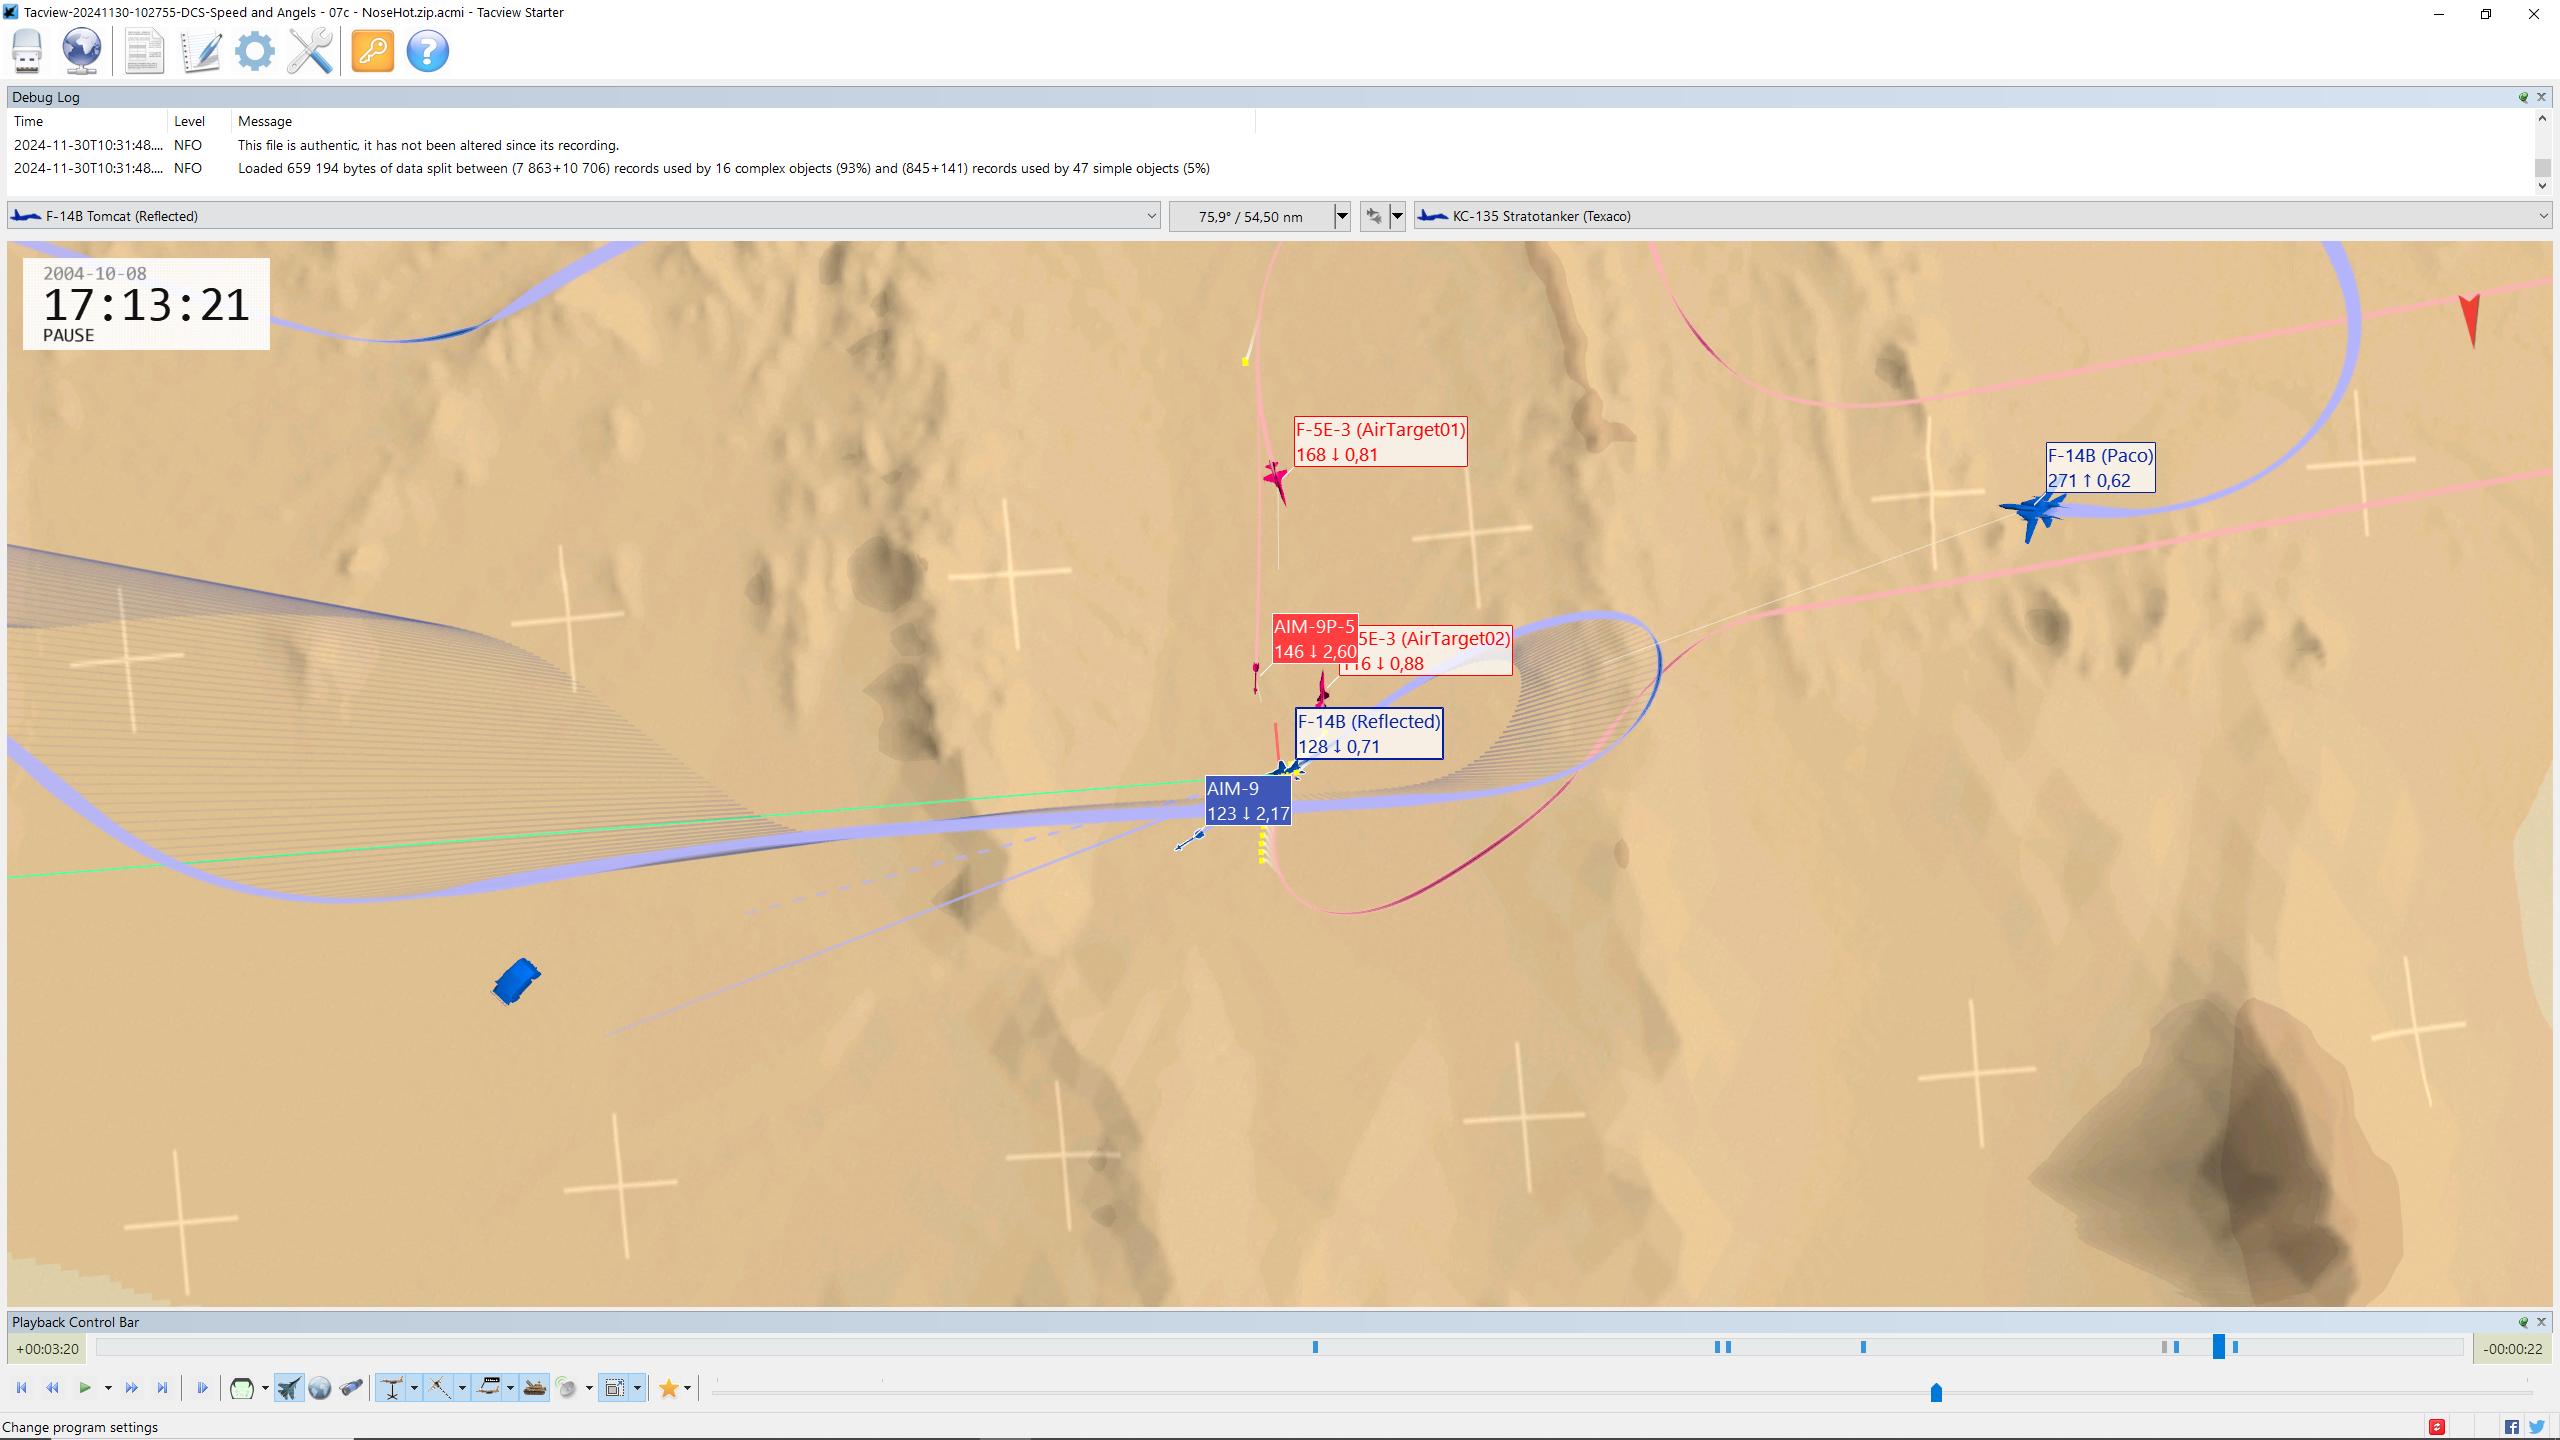Sort Debug Log by Level column
2560x1440 pixels.
click(199, 121)
